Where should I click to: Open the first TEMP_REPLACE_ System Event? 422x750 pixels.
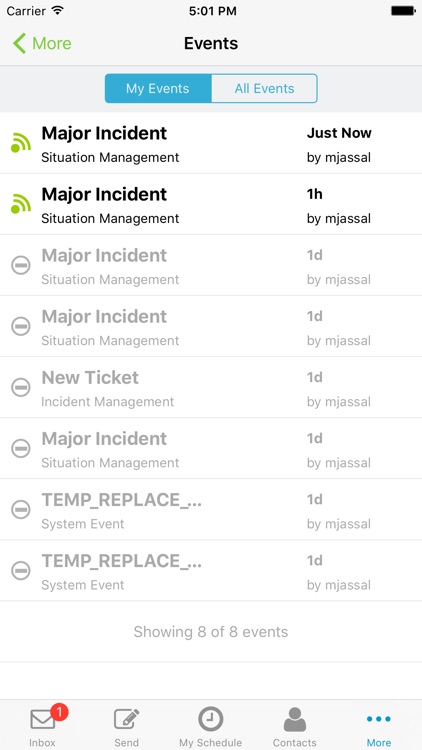click(211, 509)
